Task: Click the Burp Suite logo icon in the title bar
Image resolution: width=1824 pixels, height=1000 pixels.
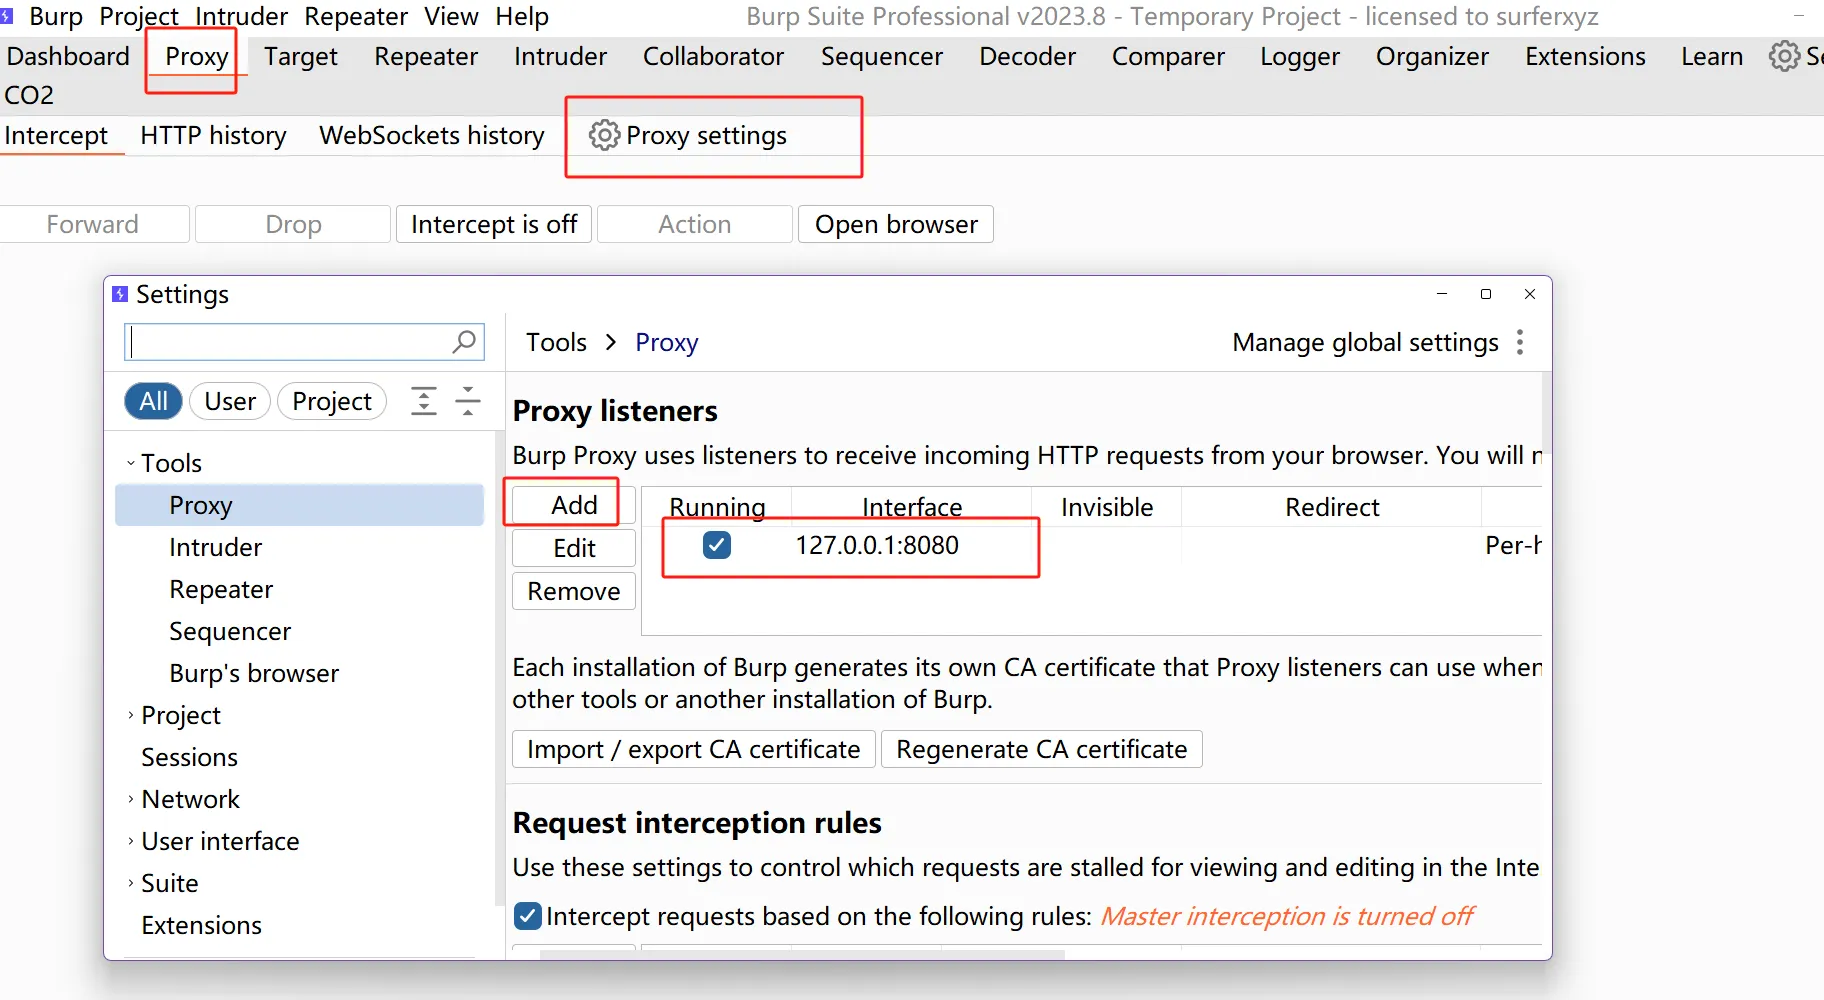Action: (x=7, y=16)
